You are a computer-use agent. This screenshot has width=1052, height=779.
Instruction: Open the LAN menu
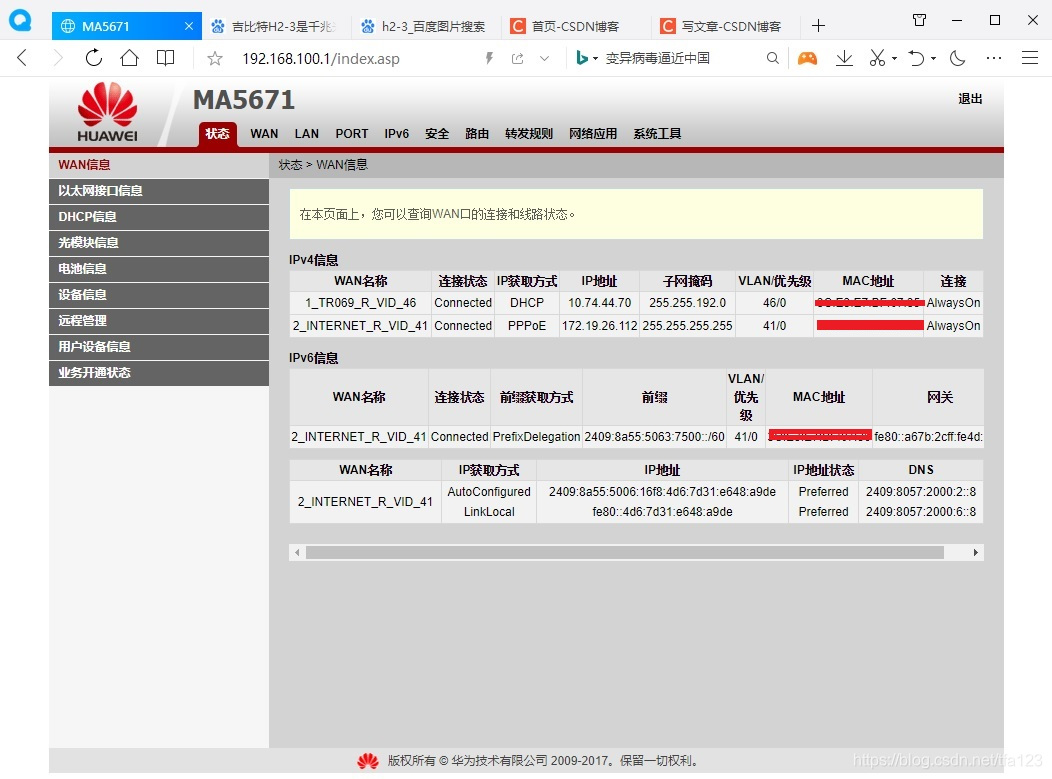307,134
